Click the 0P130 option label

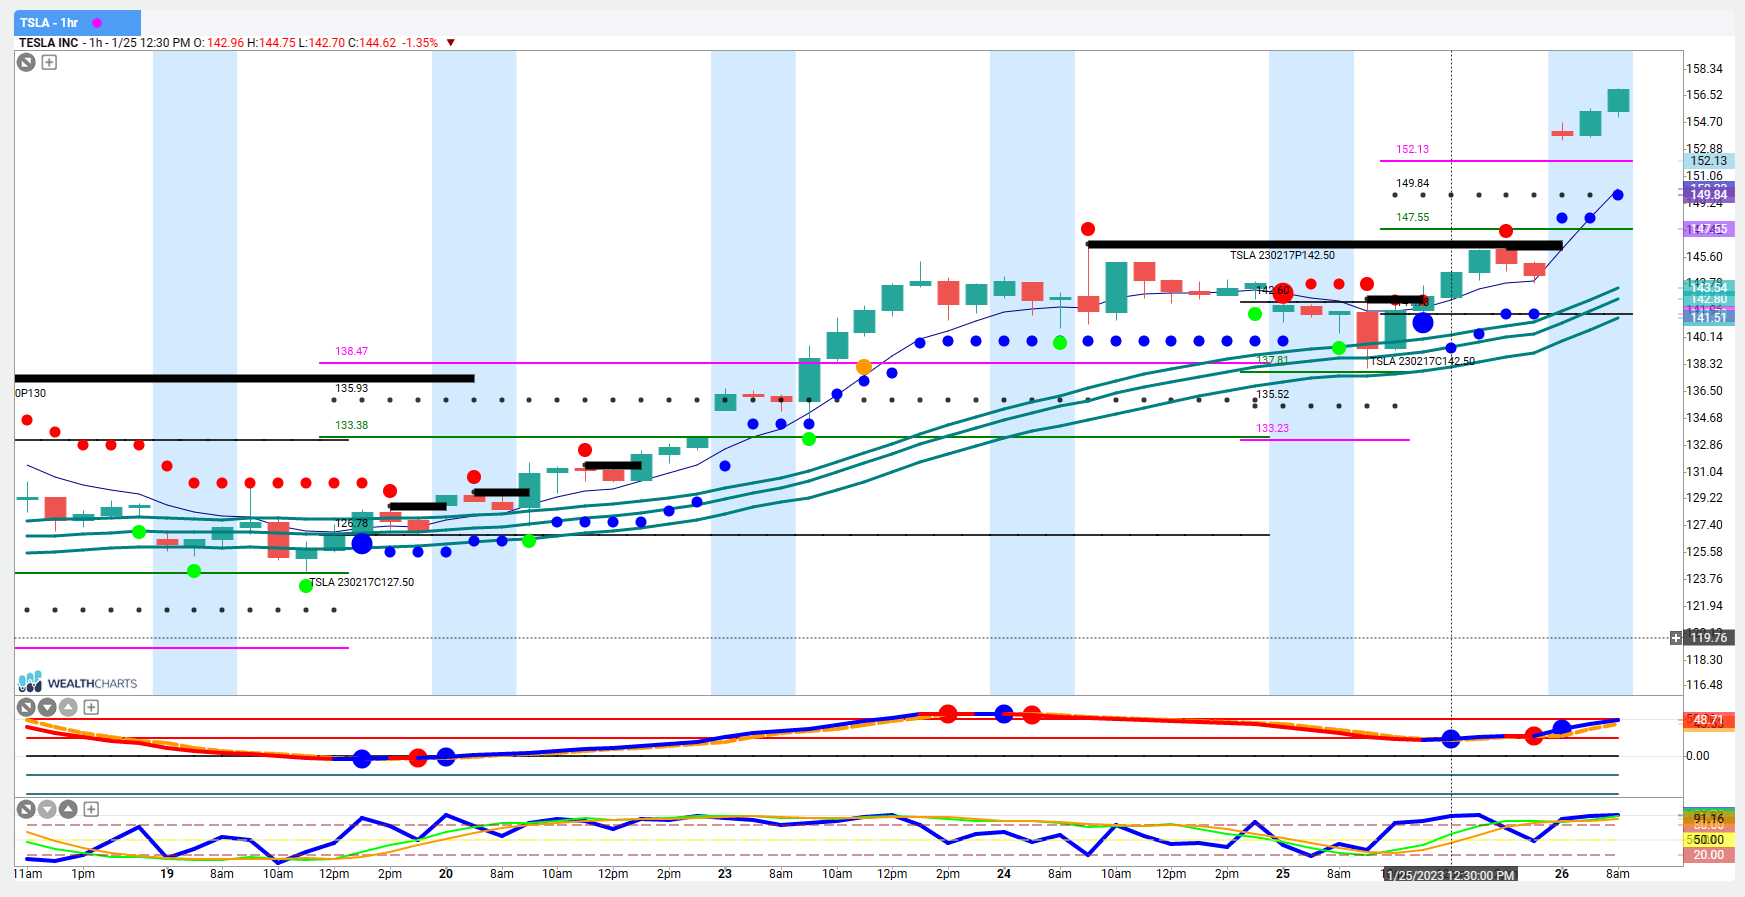click(31, 394)
